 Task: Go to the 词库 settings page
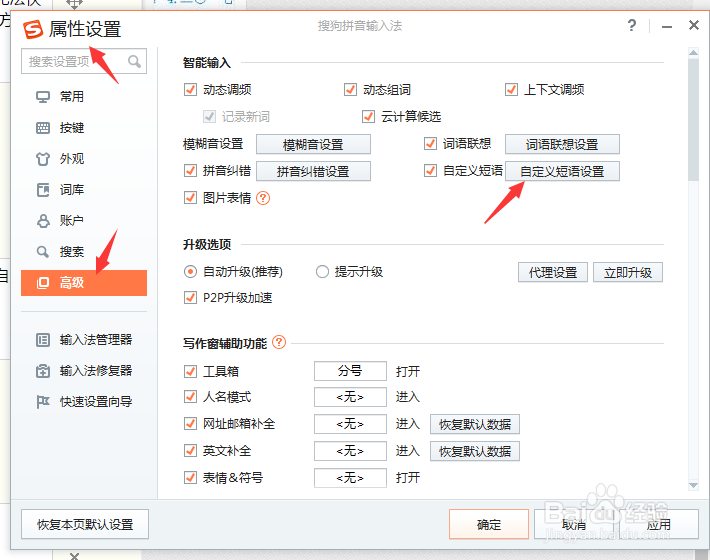click(84, 190)
